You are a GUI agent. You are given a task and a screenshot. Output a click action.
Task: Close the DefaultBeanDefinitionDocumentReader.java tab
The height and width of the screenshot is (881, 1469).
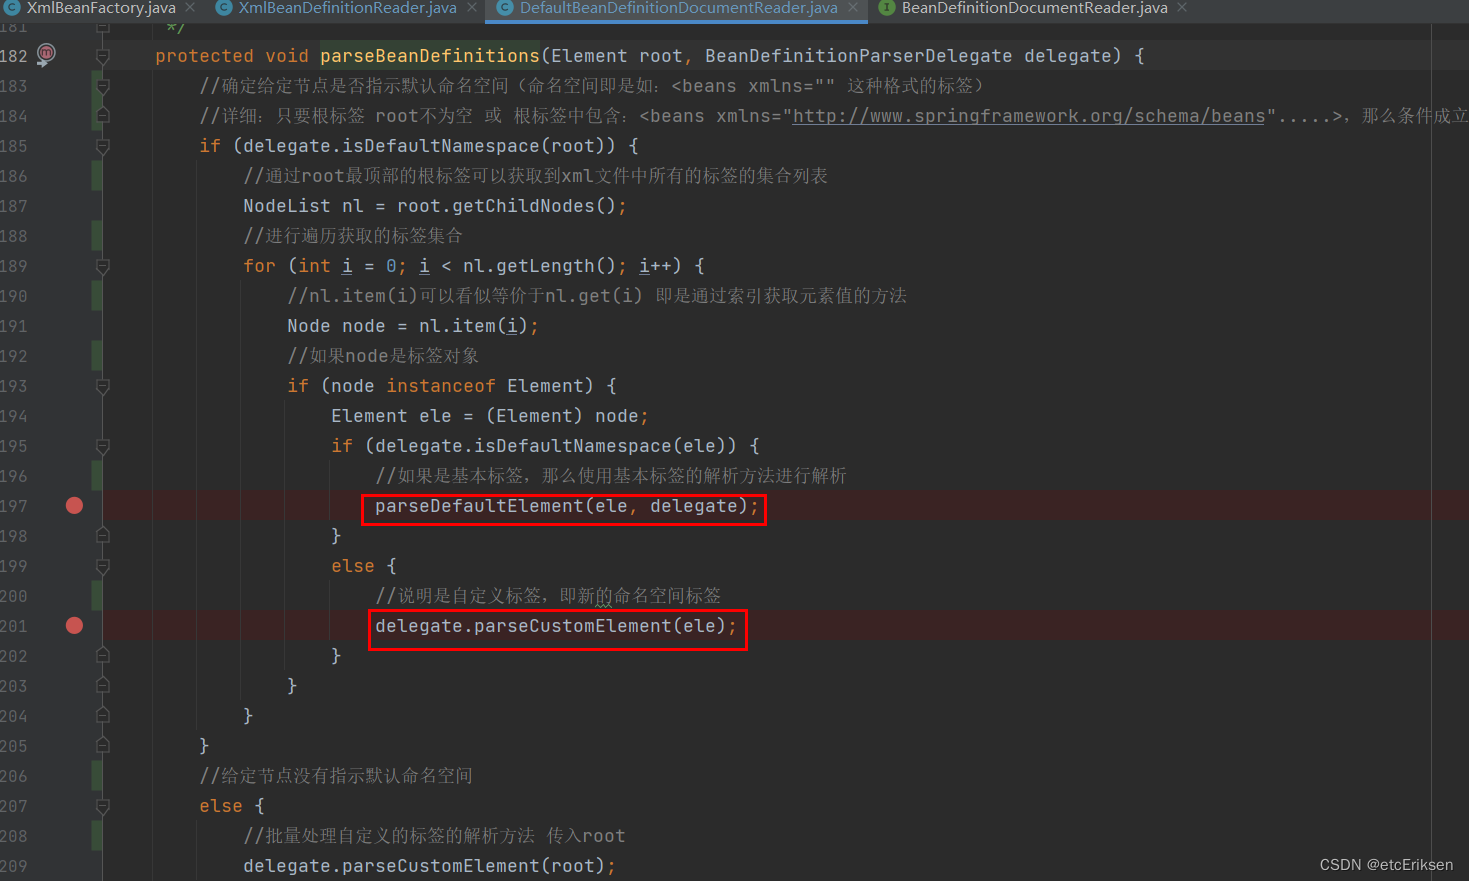pyautogui.click(x=853, y=8)
